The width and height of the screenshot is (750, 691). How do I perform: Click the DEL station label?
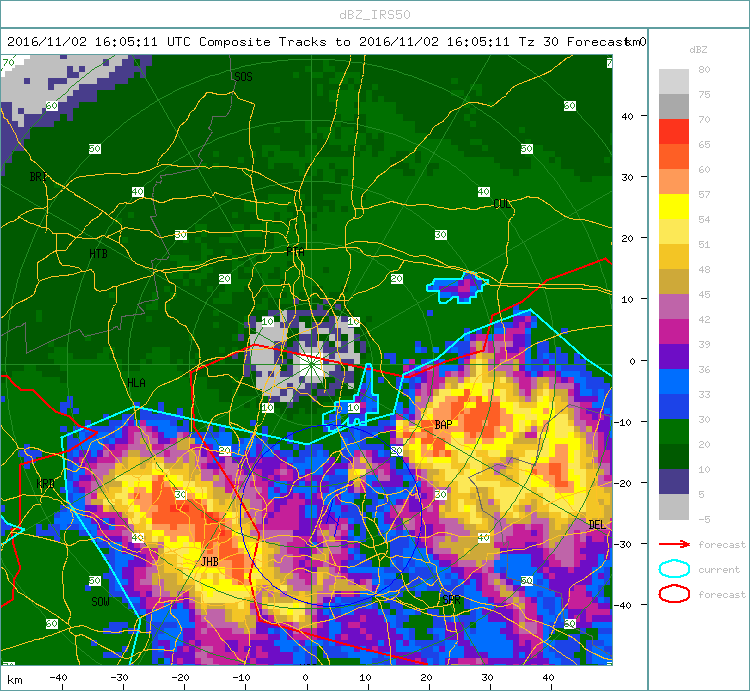tap(596, 525)
